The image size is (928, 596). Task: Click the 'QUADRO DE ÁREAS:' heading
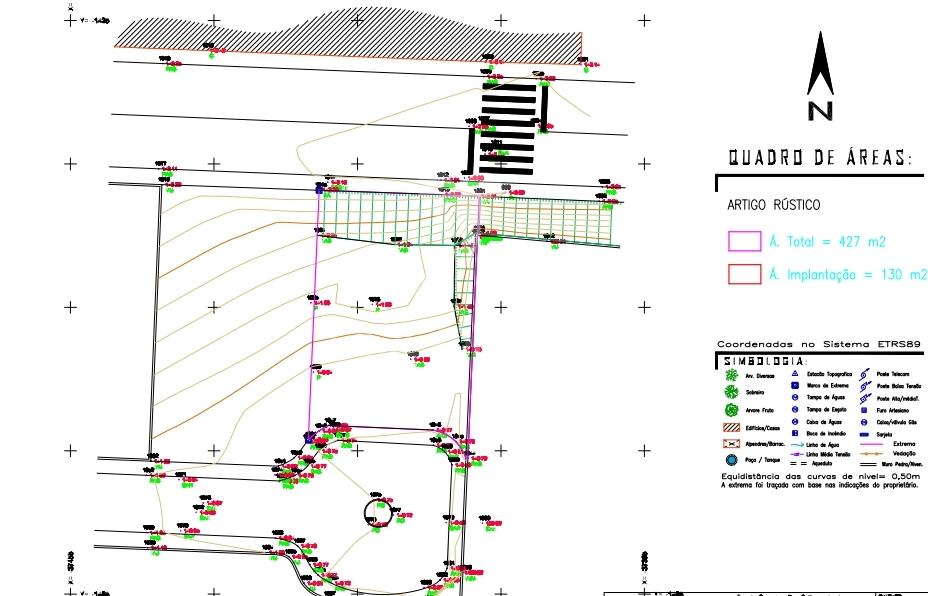[x=820, y=158]
